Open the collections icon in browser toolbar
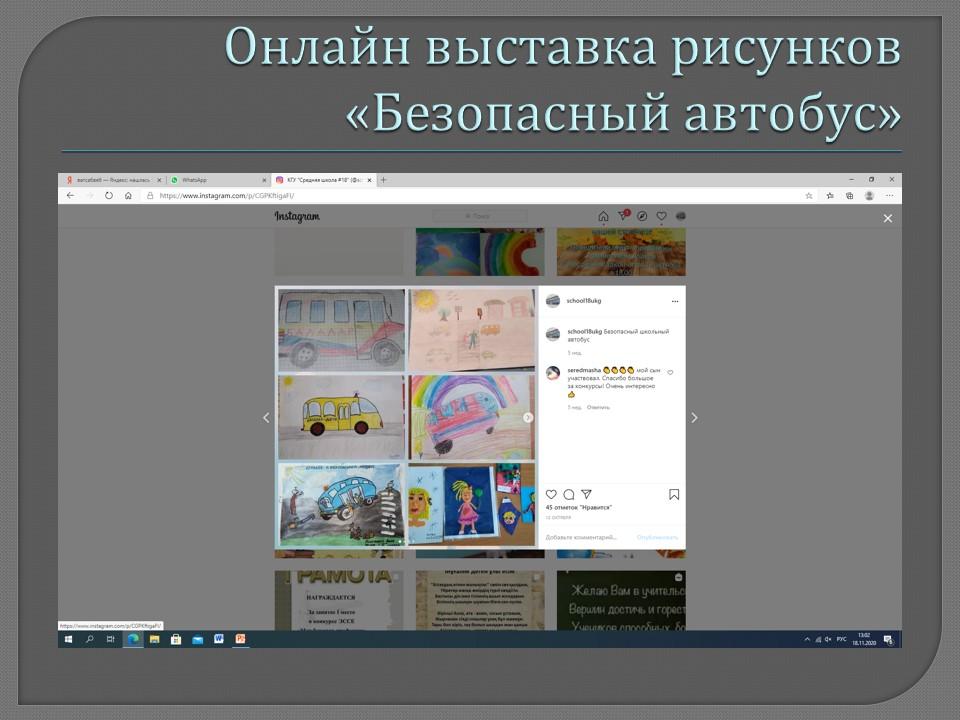 849,196
